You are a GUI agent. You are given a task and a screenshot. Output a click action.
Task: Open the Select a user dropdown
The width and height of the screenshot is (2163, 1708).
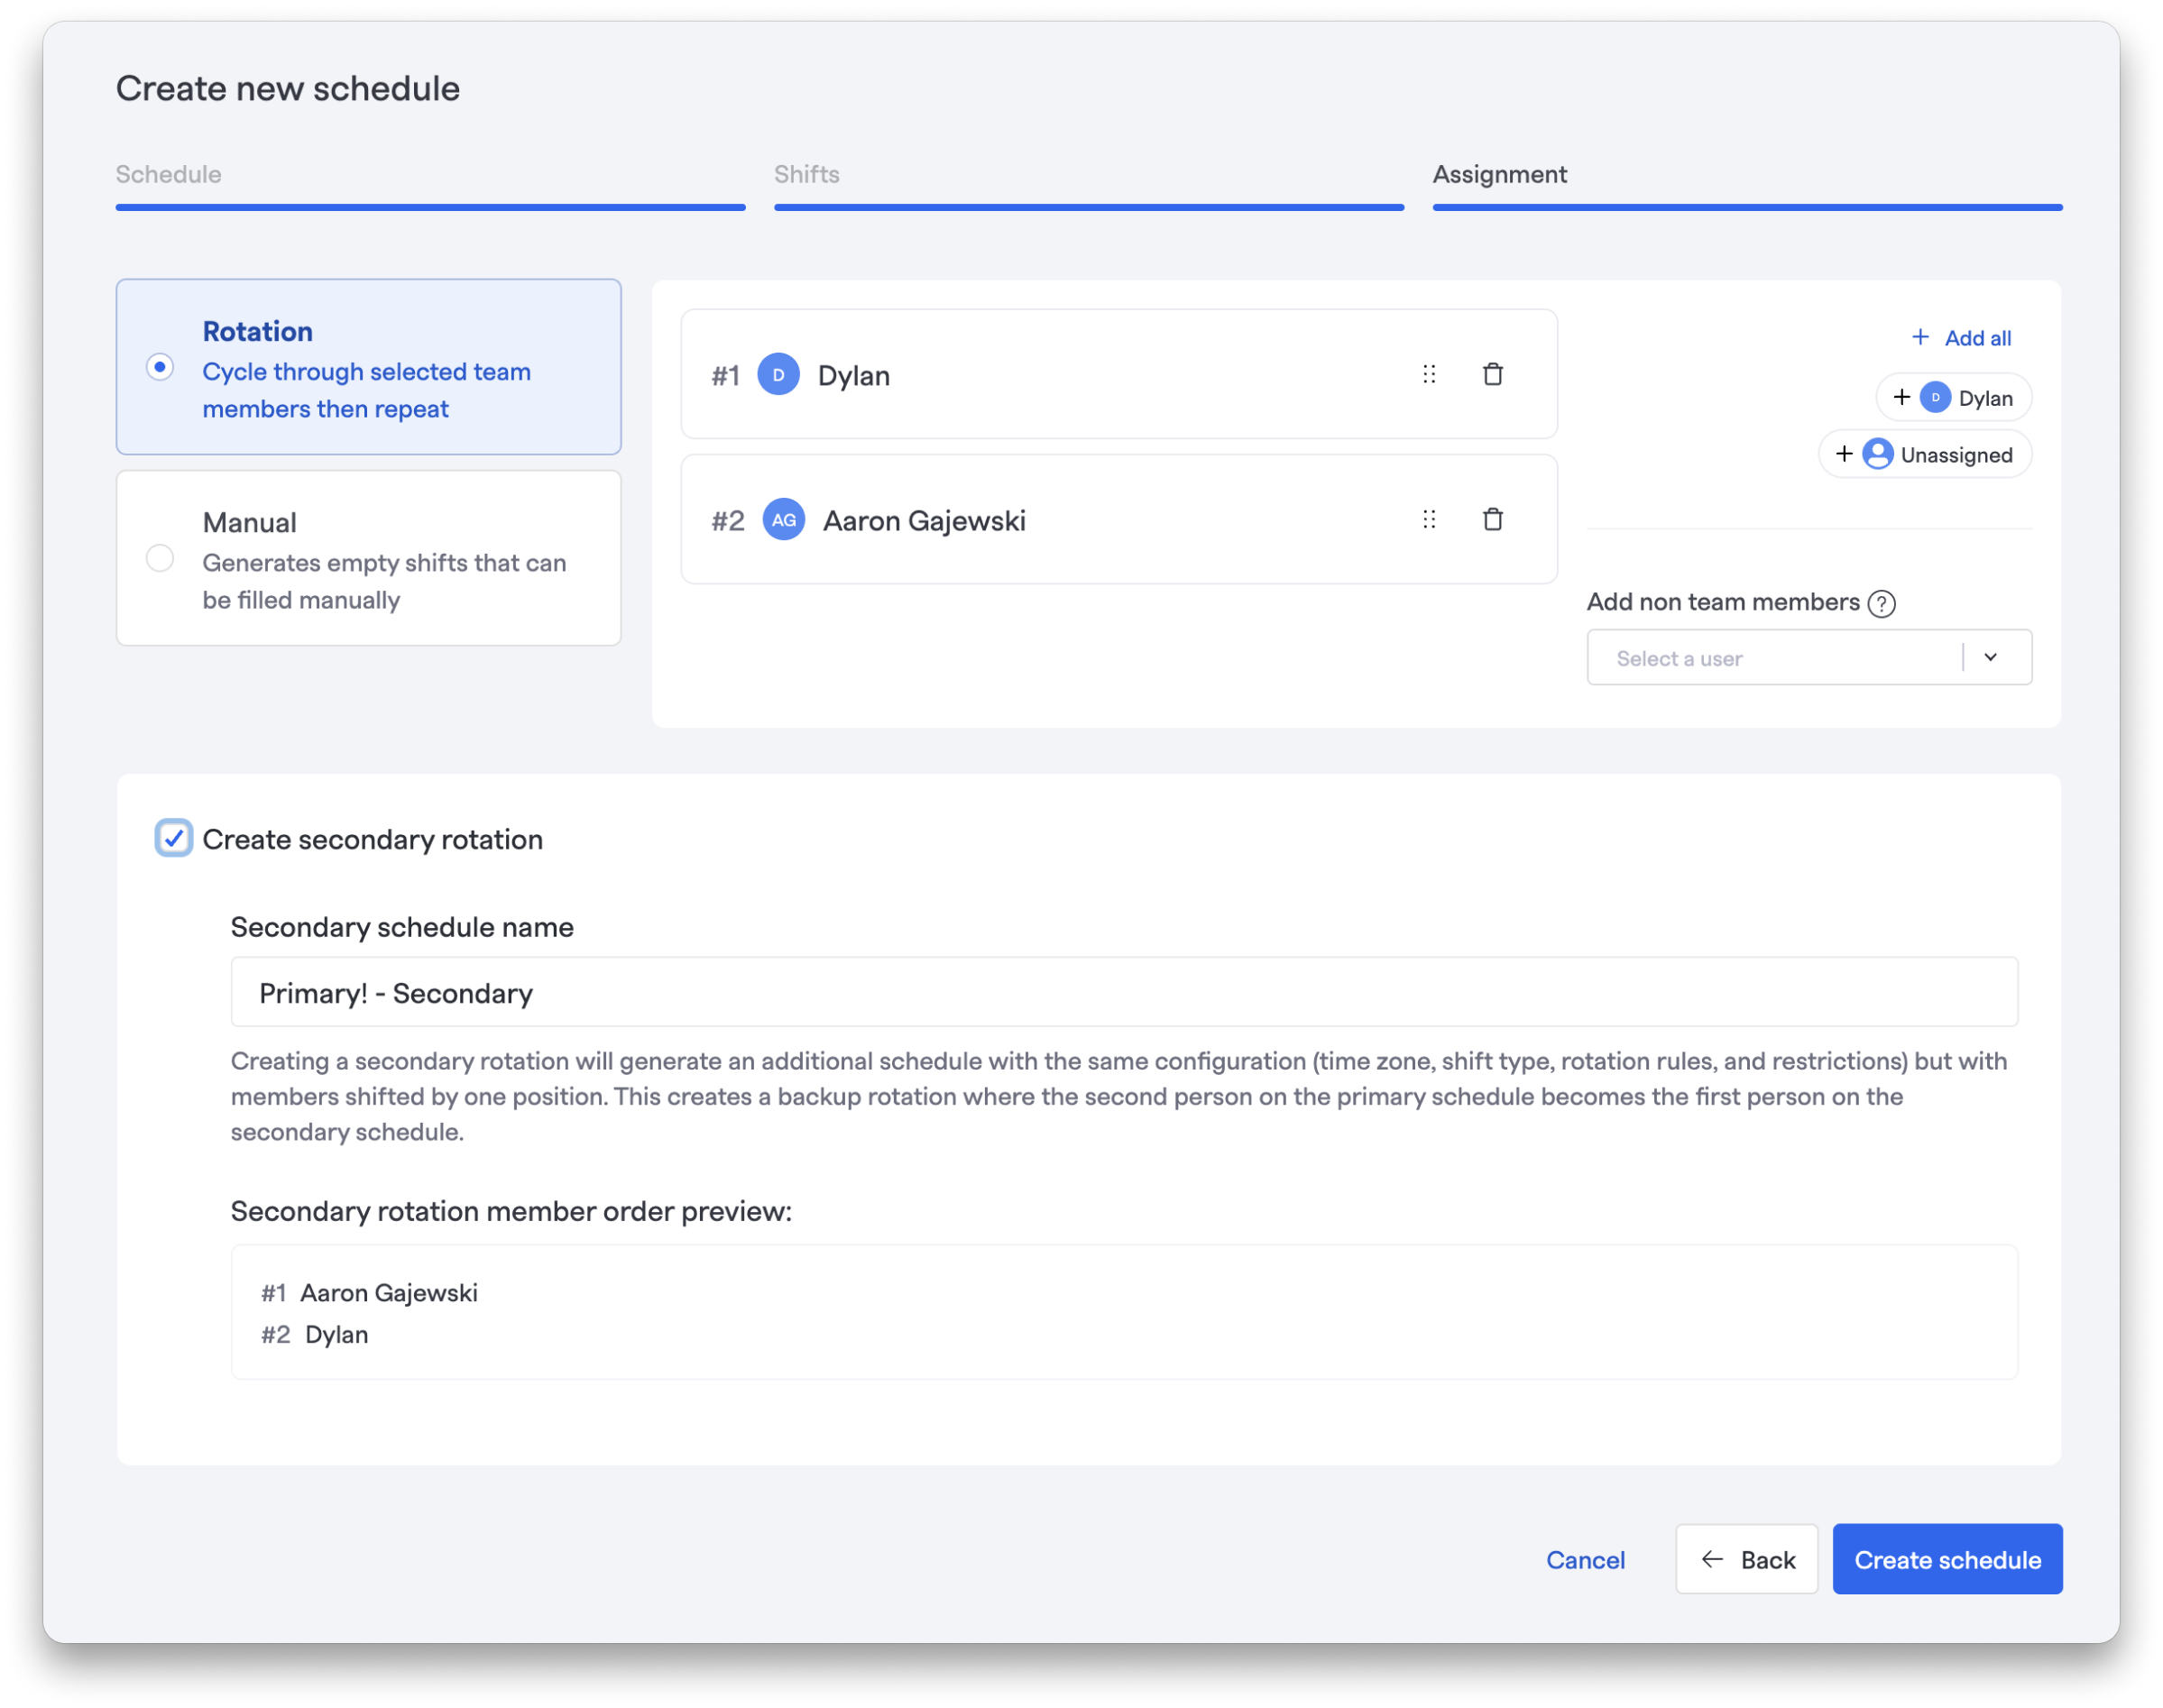pyautogui.click(x=1775, y=658)
